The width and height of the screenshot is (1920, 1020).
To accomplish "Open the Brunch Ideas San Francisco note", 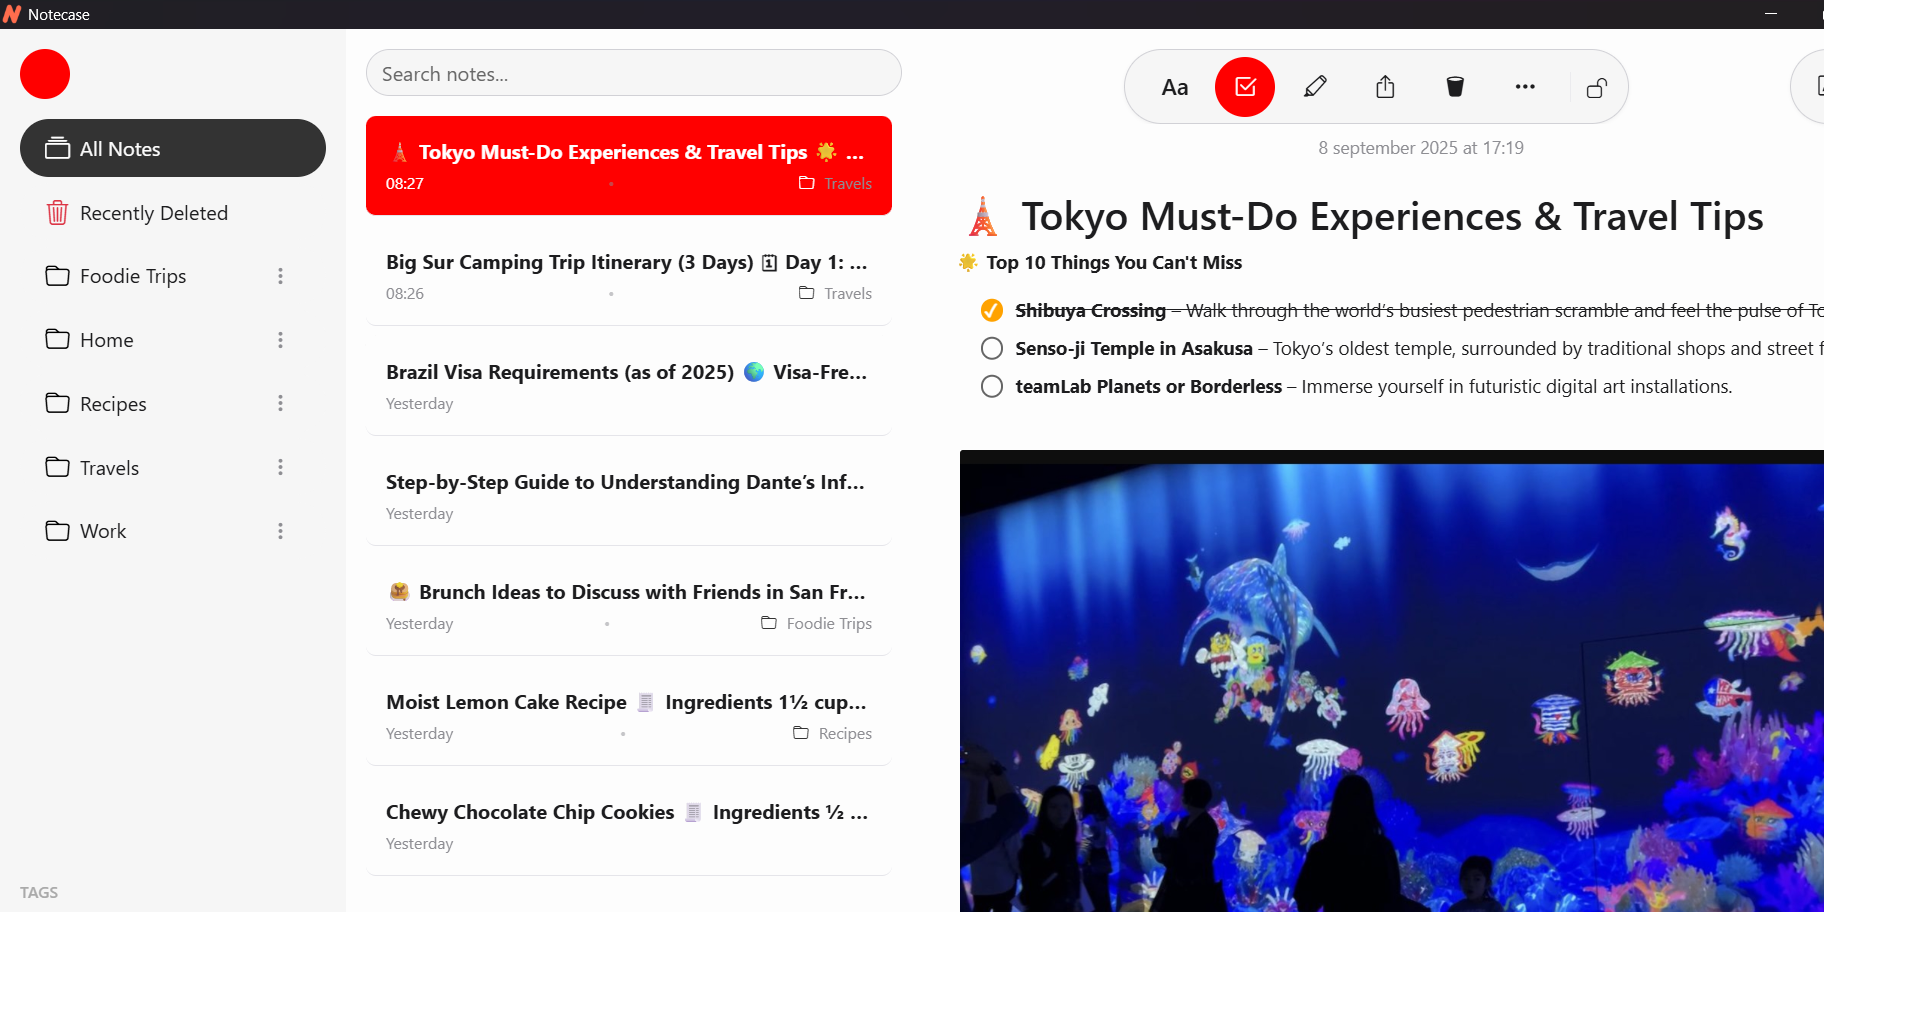I will pyautogui.click(x=629, y=606).
